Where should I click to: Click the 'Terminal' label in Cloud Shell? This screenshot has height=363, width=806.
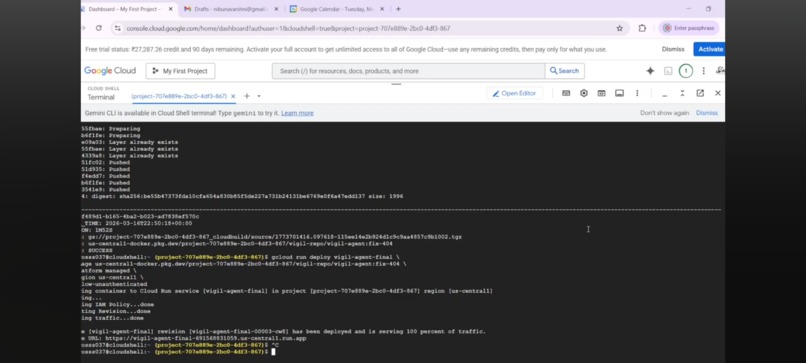pyautogui.click(x=101, y=97)
